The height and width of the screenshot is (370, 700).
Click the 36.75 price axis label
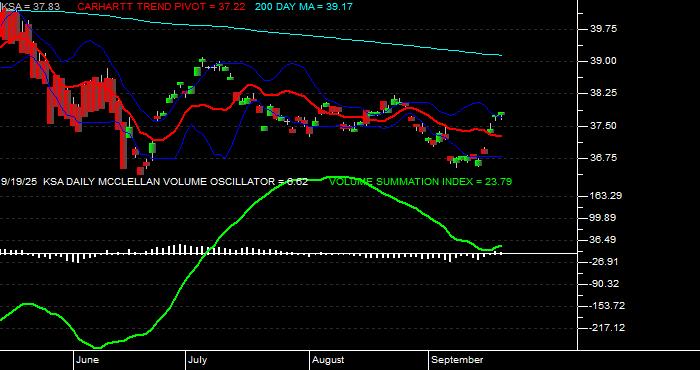[x=603, y=158]
